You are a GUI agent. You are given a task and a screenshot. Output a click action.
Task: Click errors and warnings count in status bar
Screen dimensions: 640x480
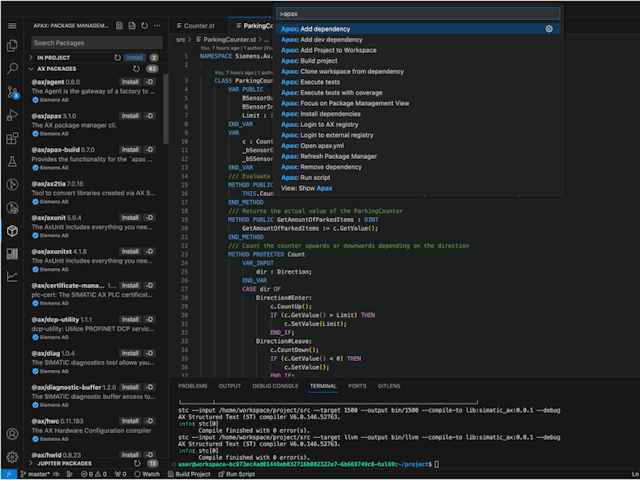[x=93, y=474]
